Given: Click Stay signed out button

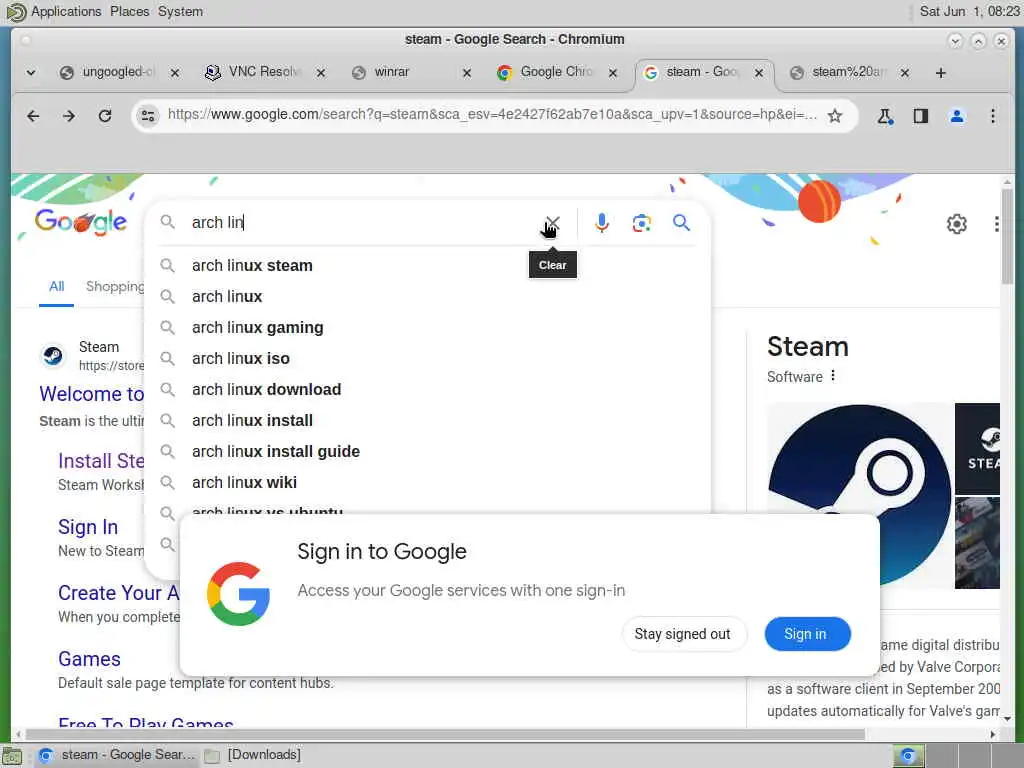Looking at the screenshot, I should 682,634.
